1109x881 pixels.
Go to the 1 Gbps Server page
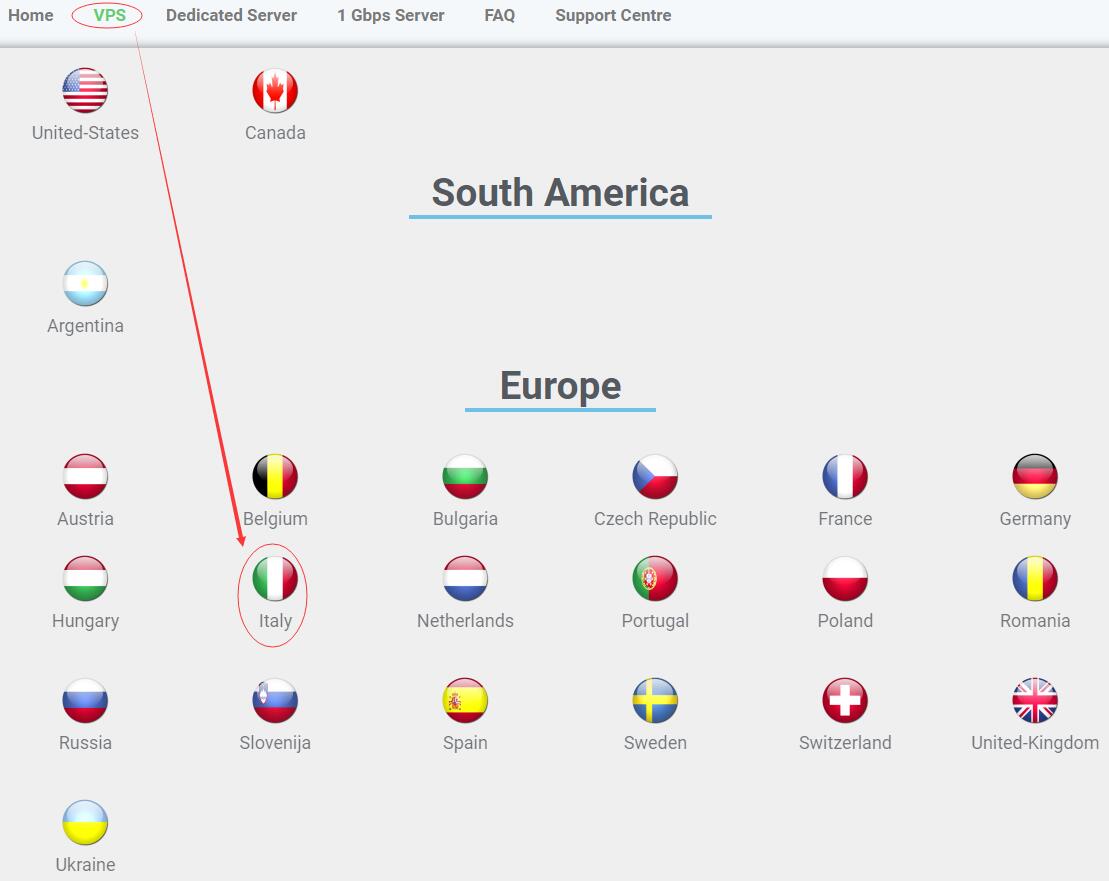point(390,15)
